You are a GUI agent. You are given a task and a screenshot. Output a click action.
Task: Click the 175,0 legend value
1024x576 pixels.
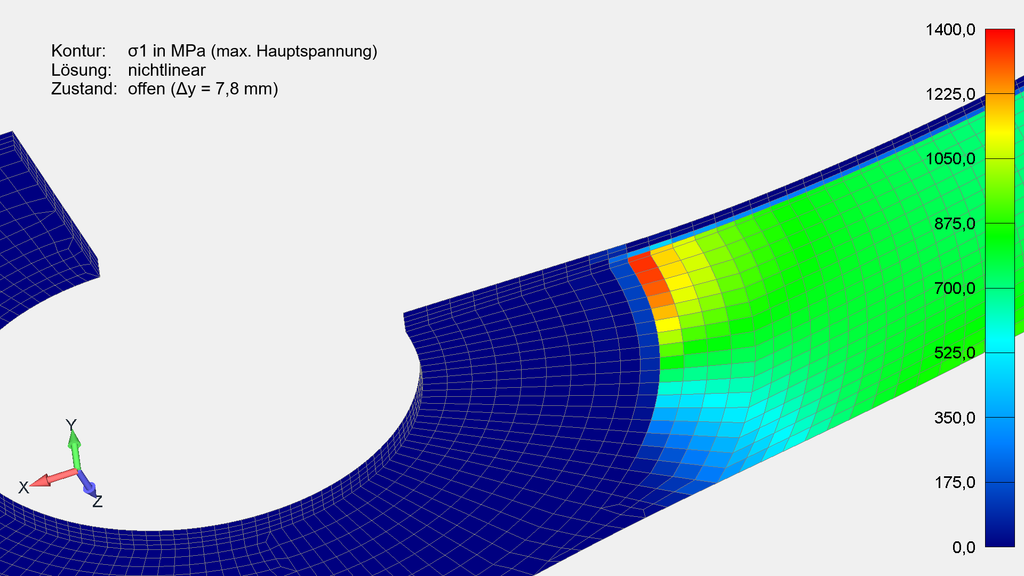[x=954, y=482]
